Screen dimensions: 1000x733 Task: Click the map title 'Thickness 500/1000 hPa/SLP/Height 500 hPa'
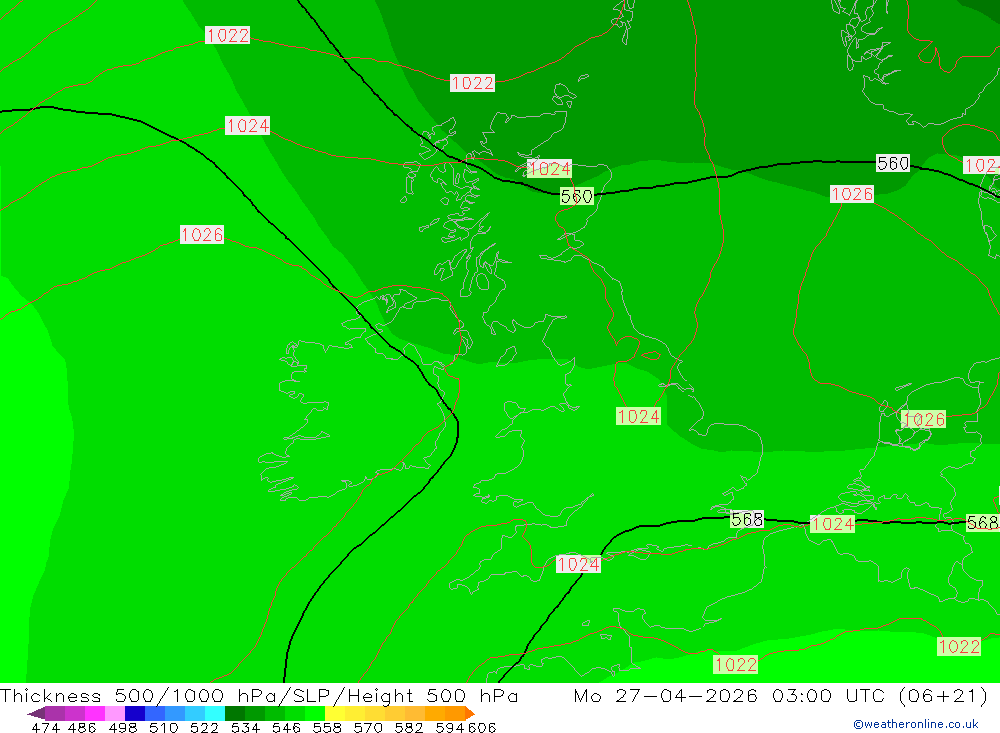[259, 695]
